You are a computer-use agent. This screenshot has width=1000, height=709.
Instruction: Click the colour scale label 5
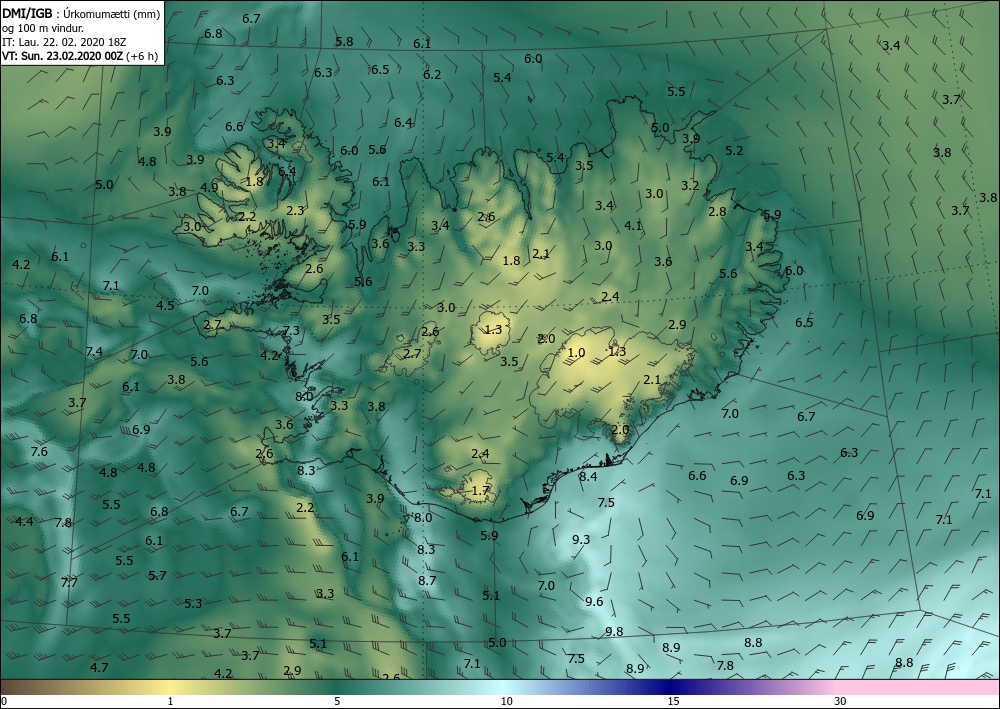pos(337,702)
